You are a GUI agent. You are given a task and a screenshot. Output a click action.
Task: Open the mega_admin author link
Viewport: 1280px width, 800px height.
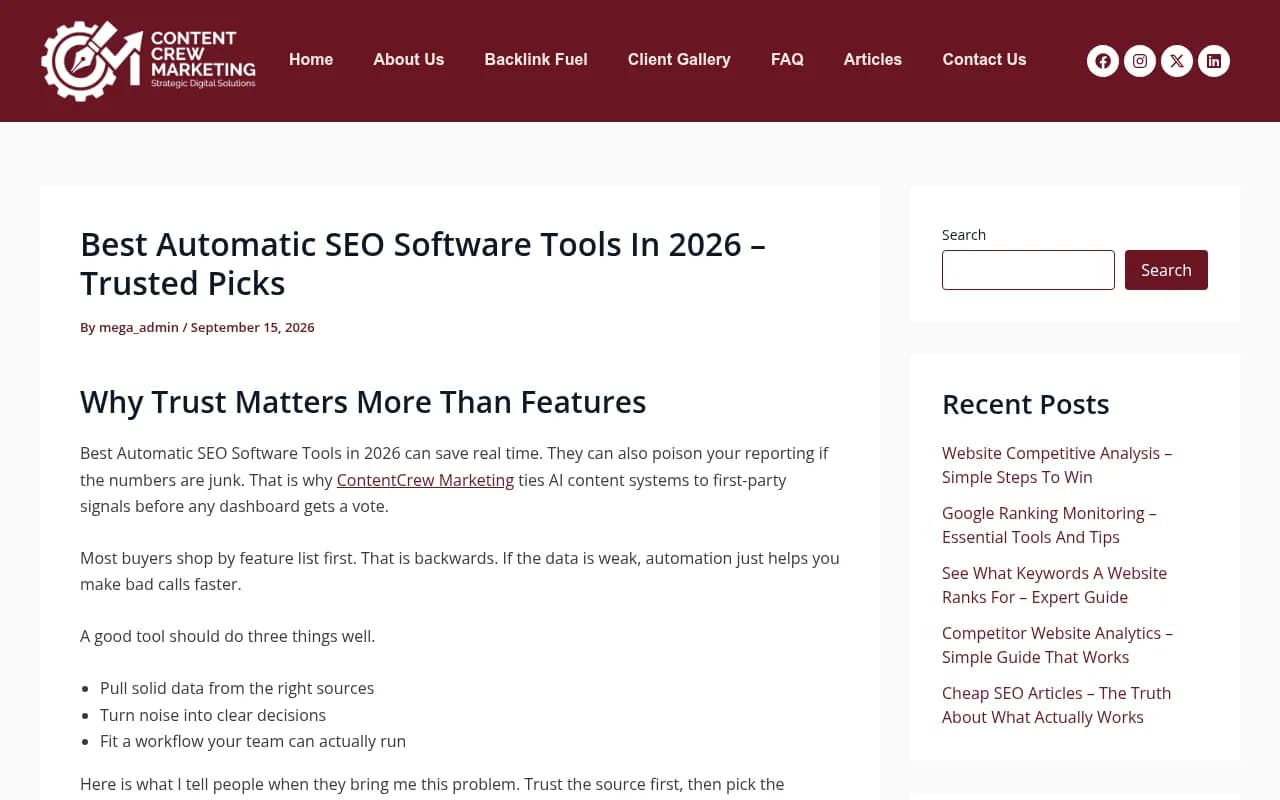click(x=139, y=327)
